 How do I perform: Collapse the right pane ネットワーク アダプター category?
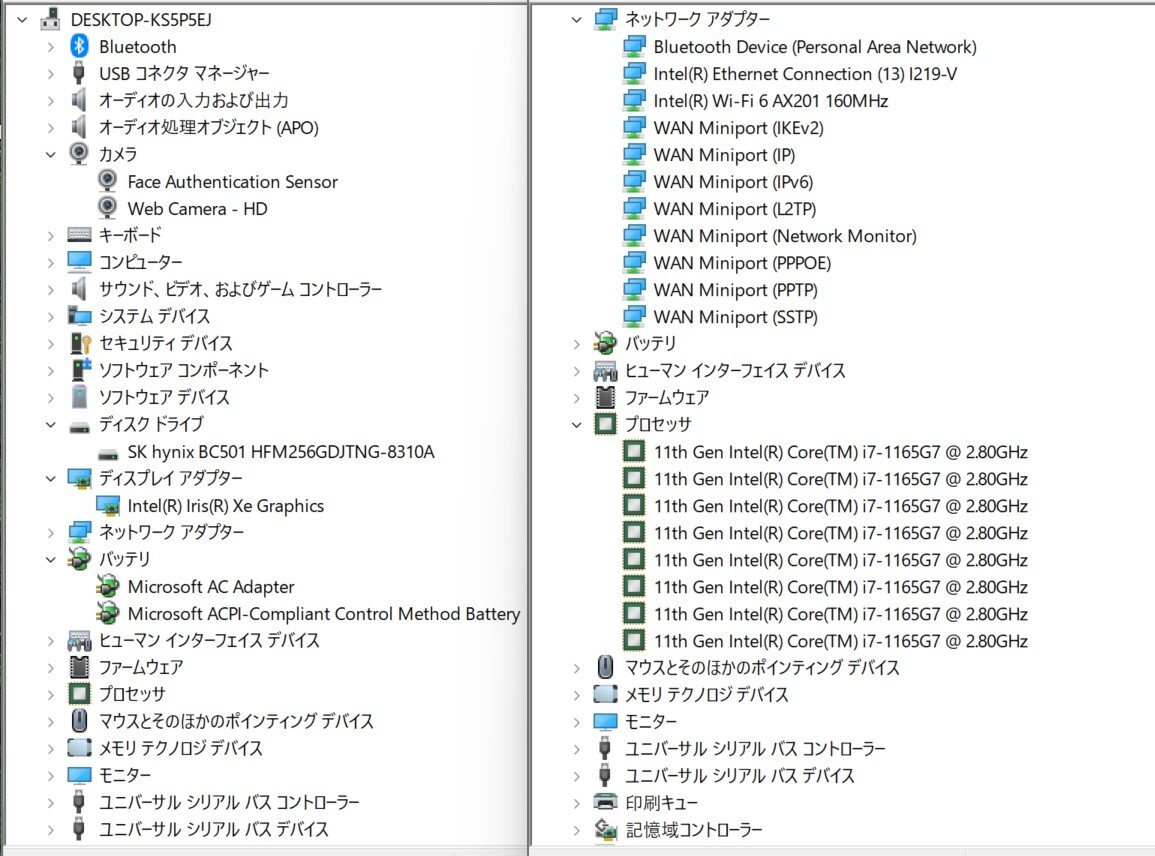click(x=576, y=20)
